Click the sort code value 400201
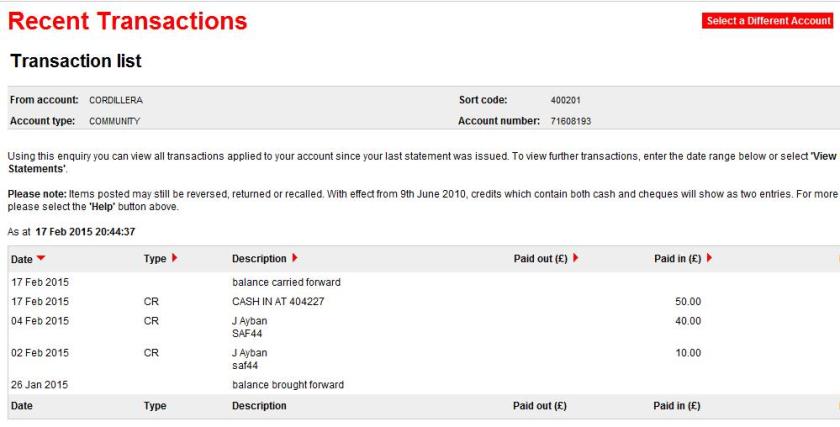The height and width of the screenshot is (427, 840). tap(565, 101)
